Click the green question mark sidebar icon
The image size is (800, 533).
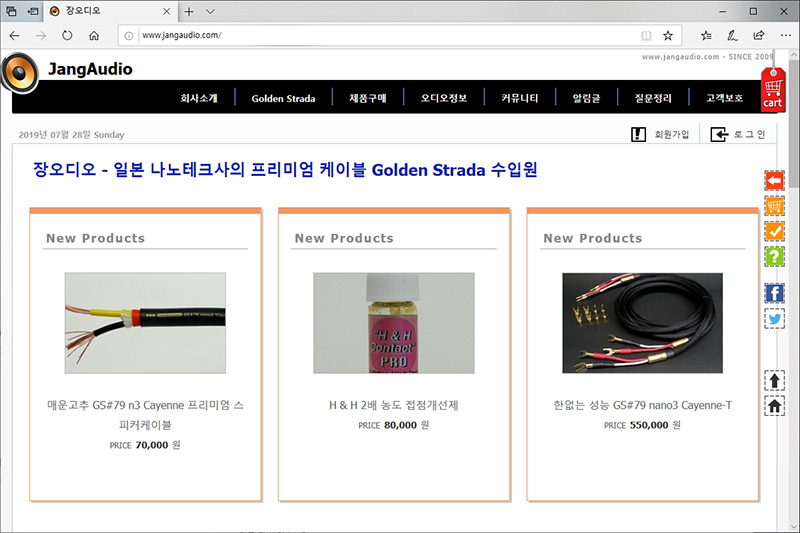[x=774, y=256]
